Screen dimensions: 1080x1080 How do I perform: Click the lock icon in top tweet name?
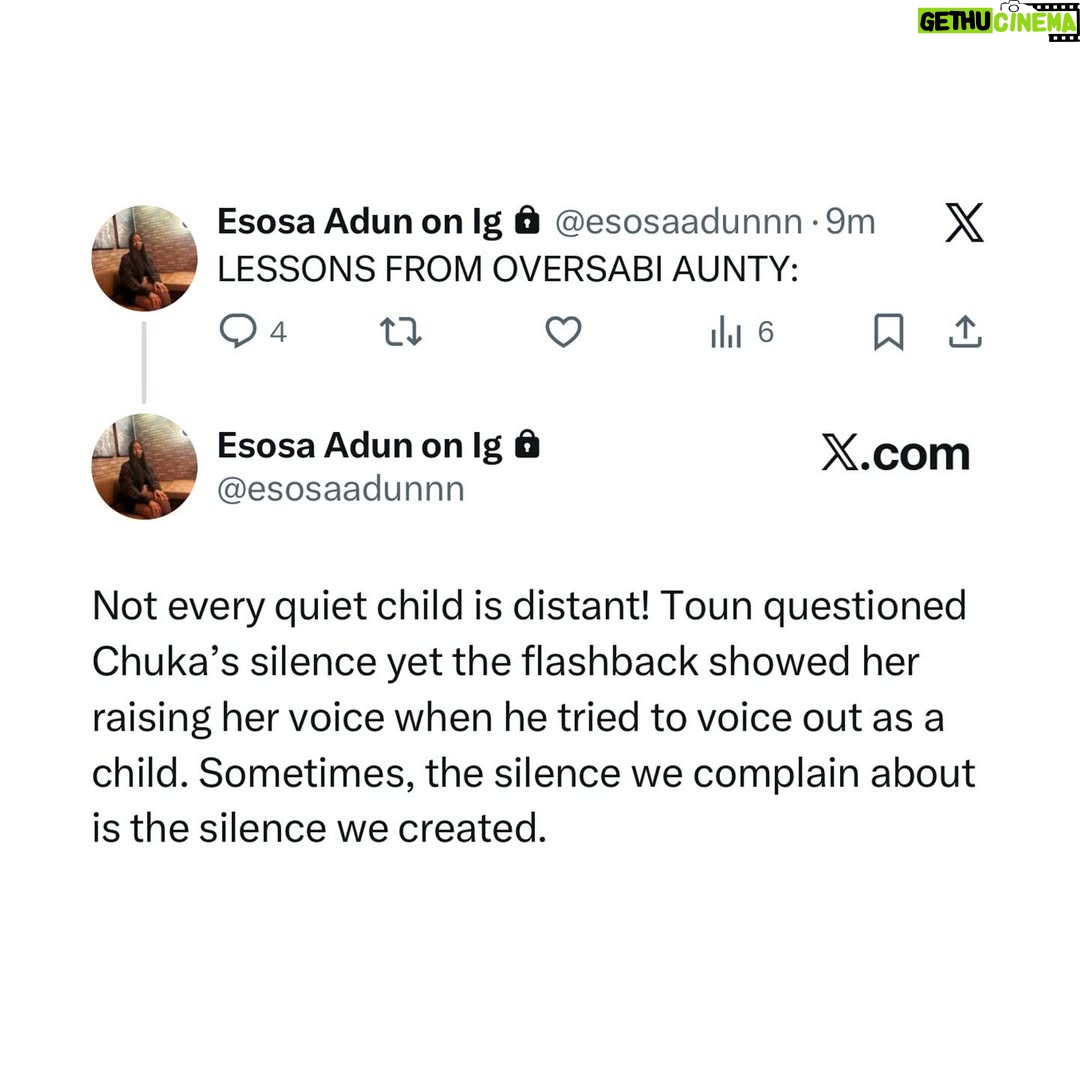point(528,220)
